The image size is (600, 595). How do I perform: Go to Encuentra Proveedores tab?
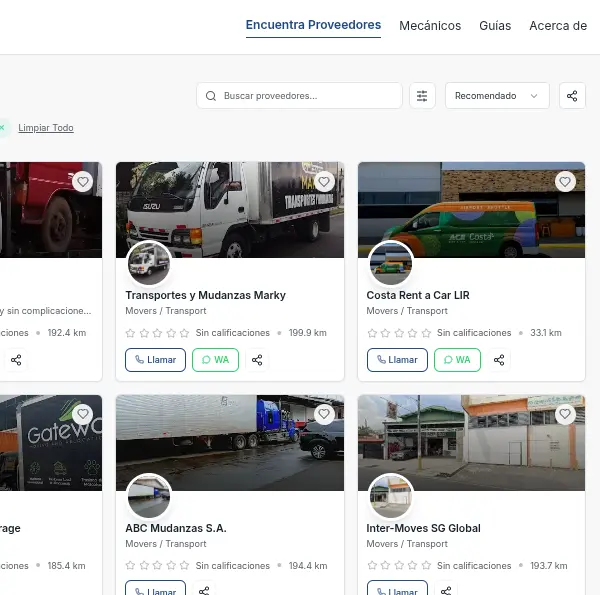313,25
